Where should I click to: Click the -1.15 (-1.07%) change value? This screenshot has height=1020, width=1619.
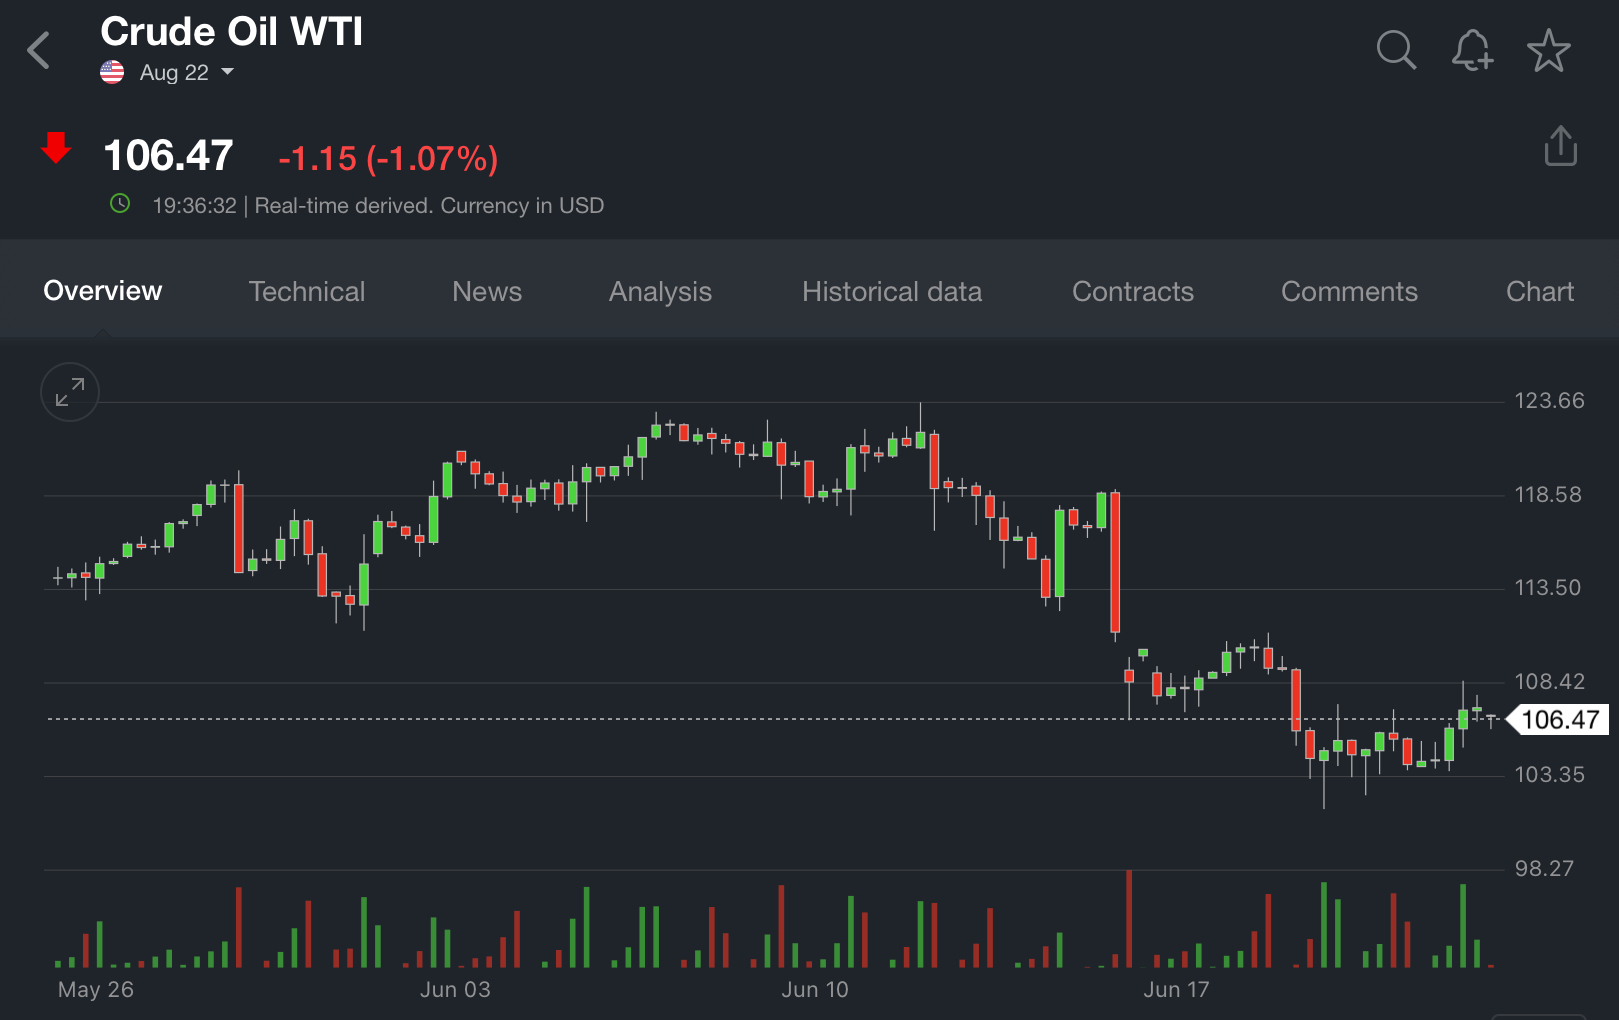pyautogui.click(x=388, y=158)
